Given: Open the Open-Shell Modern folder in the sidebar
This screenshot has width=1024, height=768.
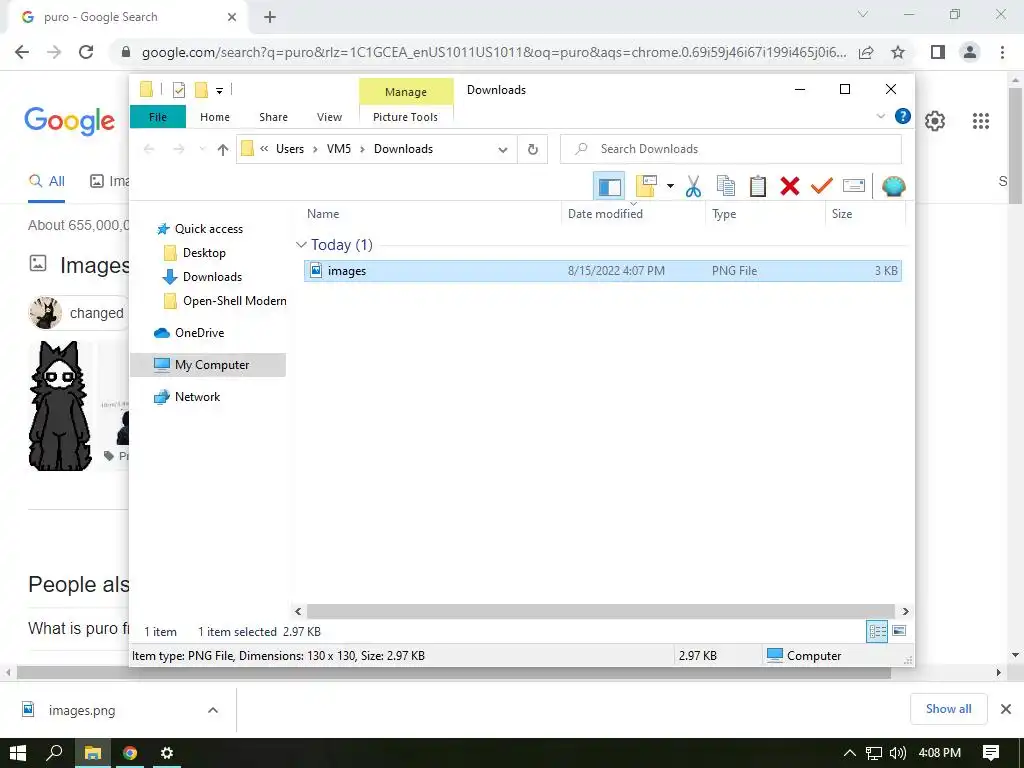Looking at the screenshot, I should (234, 301).
